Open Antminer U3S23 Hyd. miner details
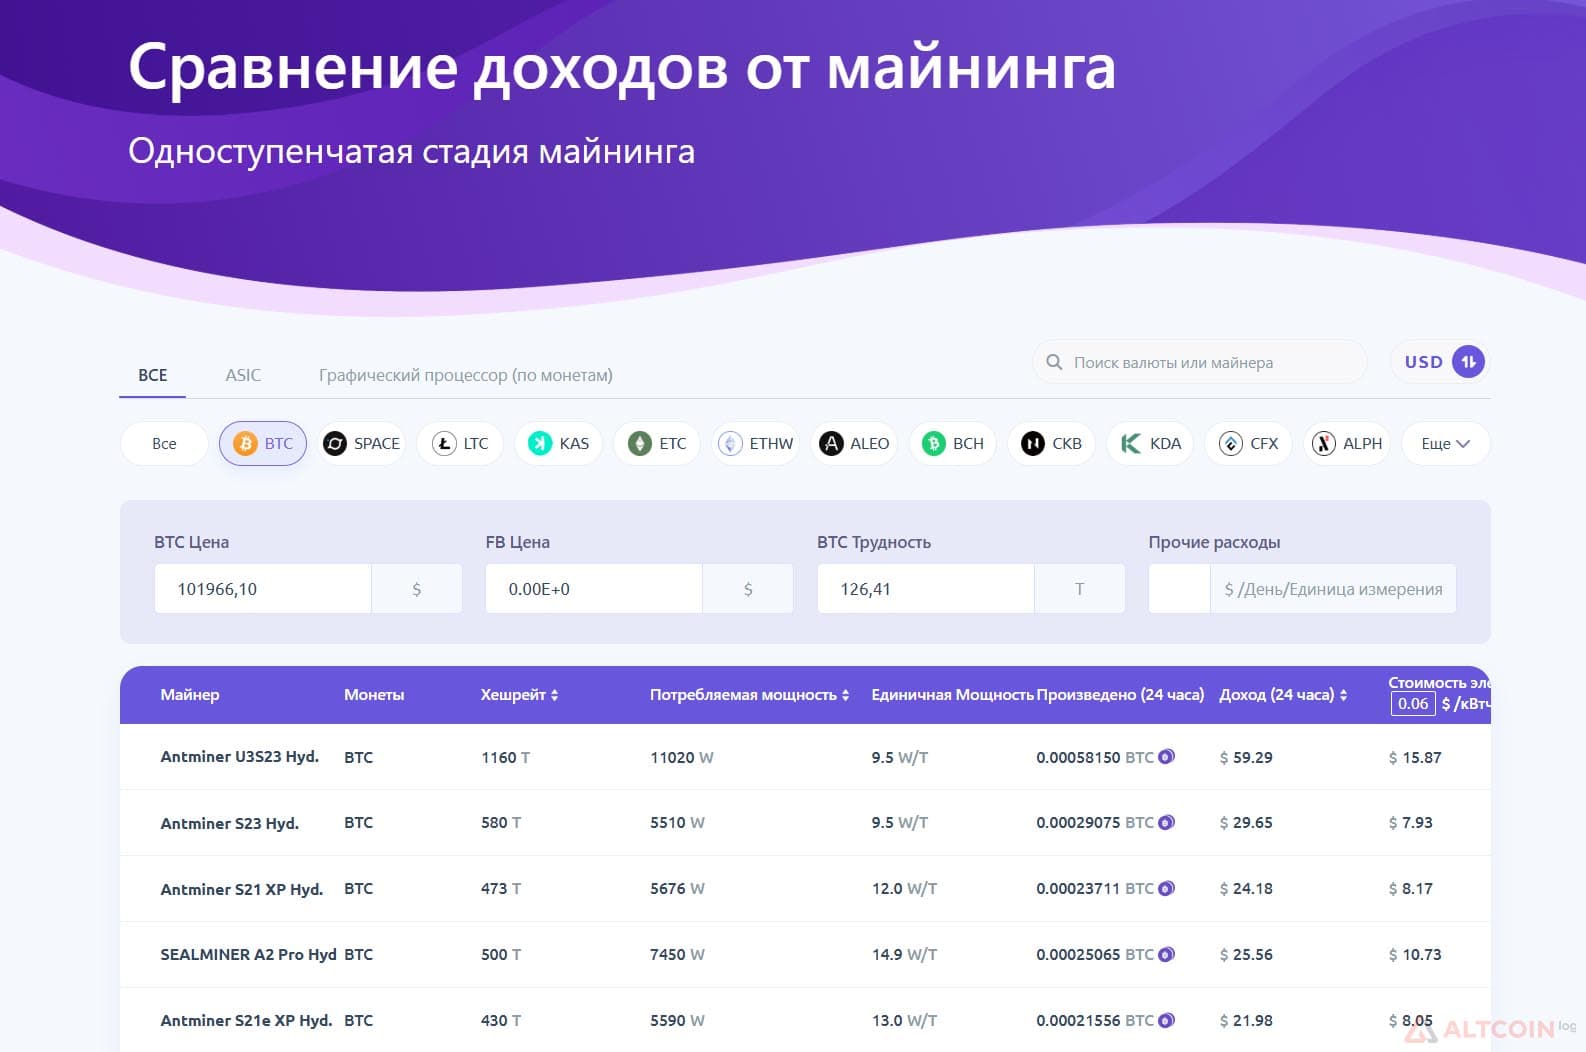This screenshot has width=1586, height=1052. coord(240,757)
